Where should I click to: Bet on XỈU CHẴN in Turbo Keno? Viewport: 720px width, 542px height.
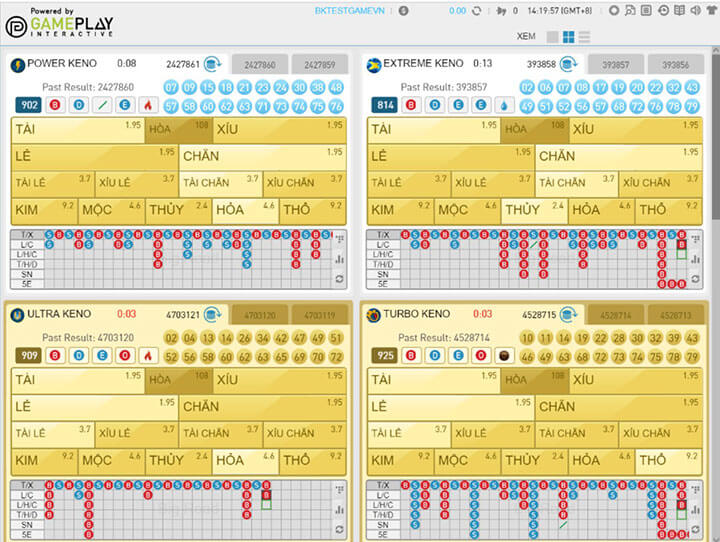point(660,435)
